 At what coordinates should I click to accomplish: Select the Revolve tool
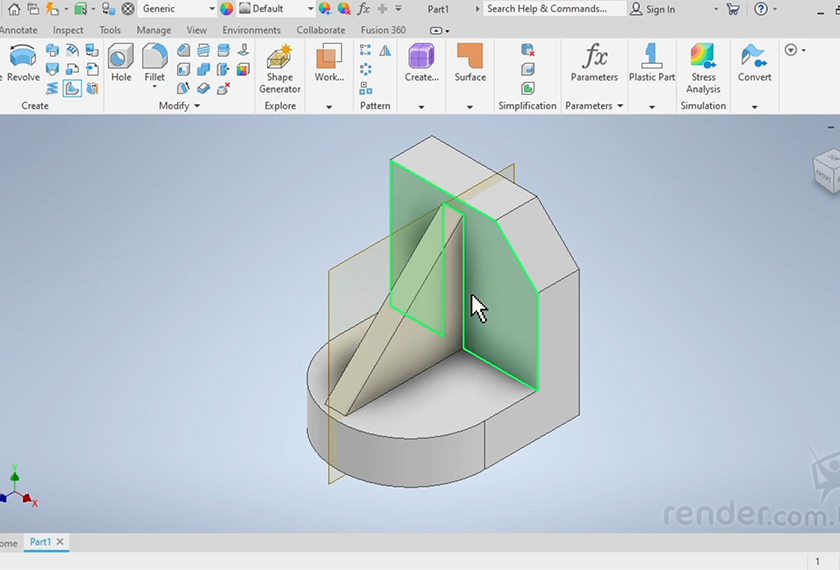22,63
